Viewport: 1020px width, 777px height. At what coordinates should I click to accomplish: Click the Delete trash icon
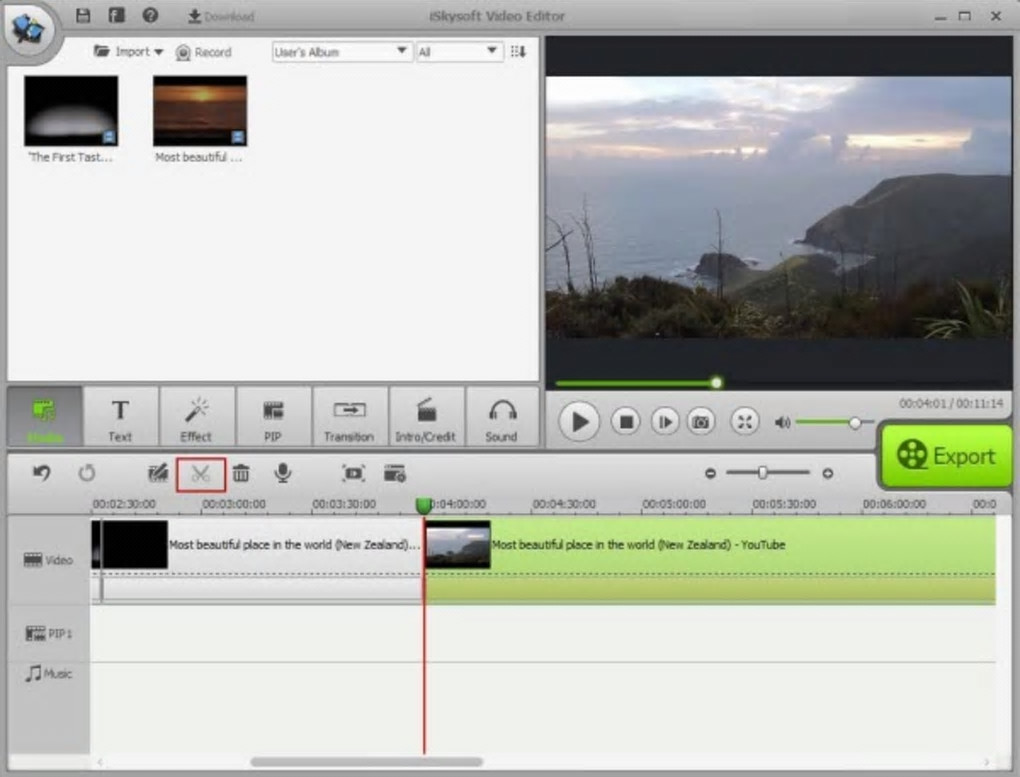pos(241,473)
